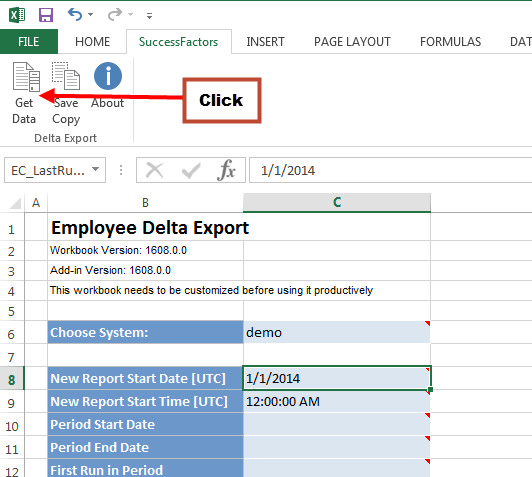This screenshot has width=532, height=477.
Task: Click the empty value cell beside Period Start Date
Action: (337, 424)
